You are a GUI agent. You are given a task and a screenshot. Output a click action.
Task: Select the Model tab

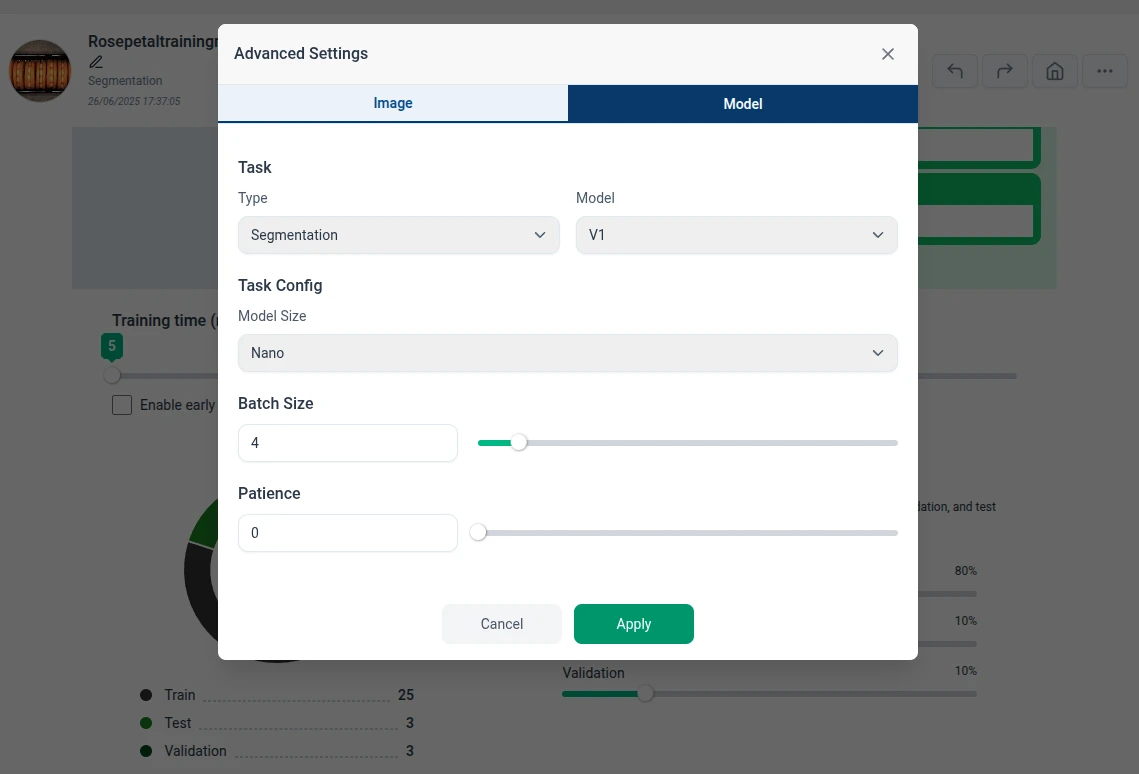tap(743, 103)
